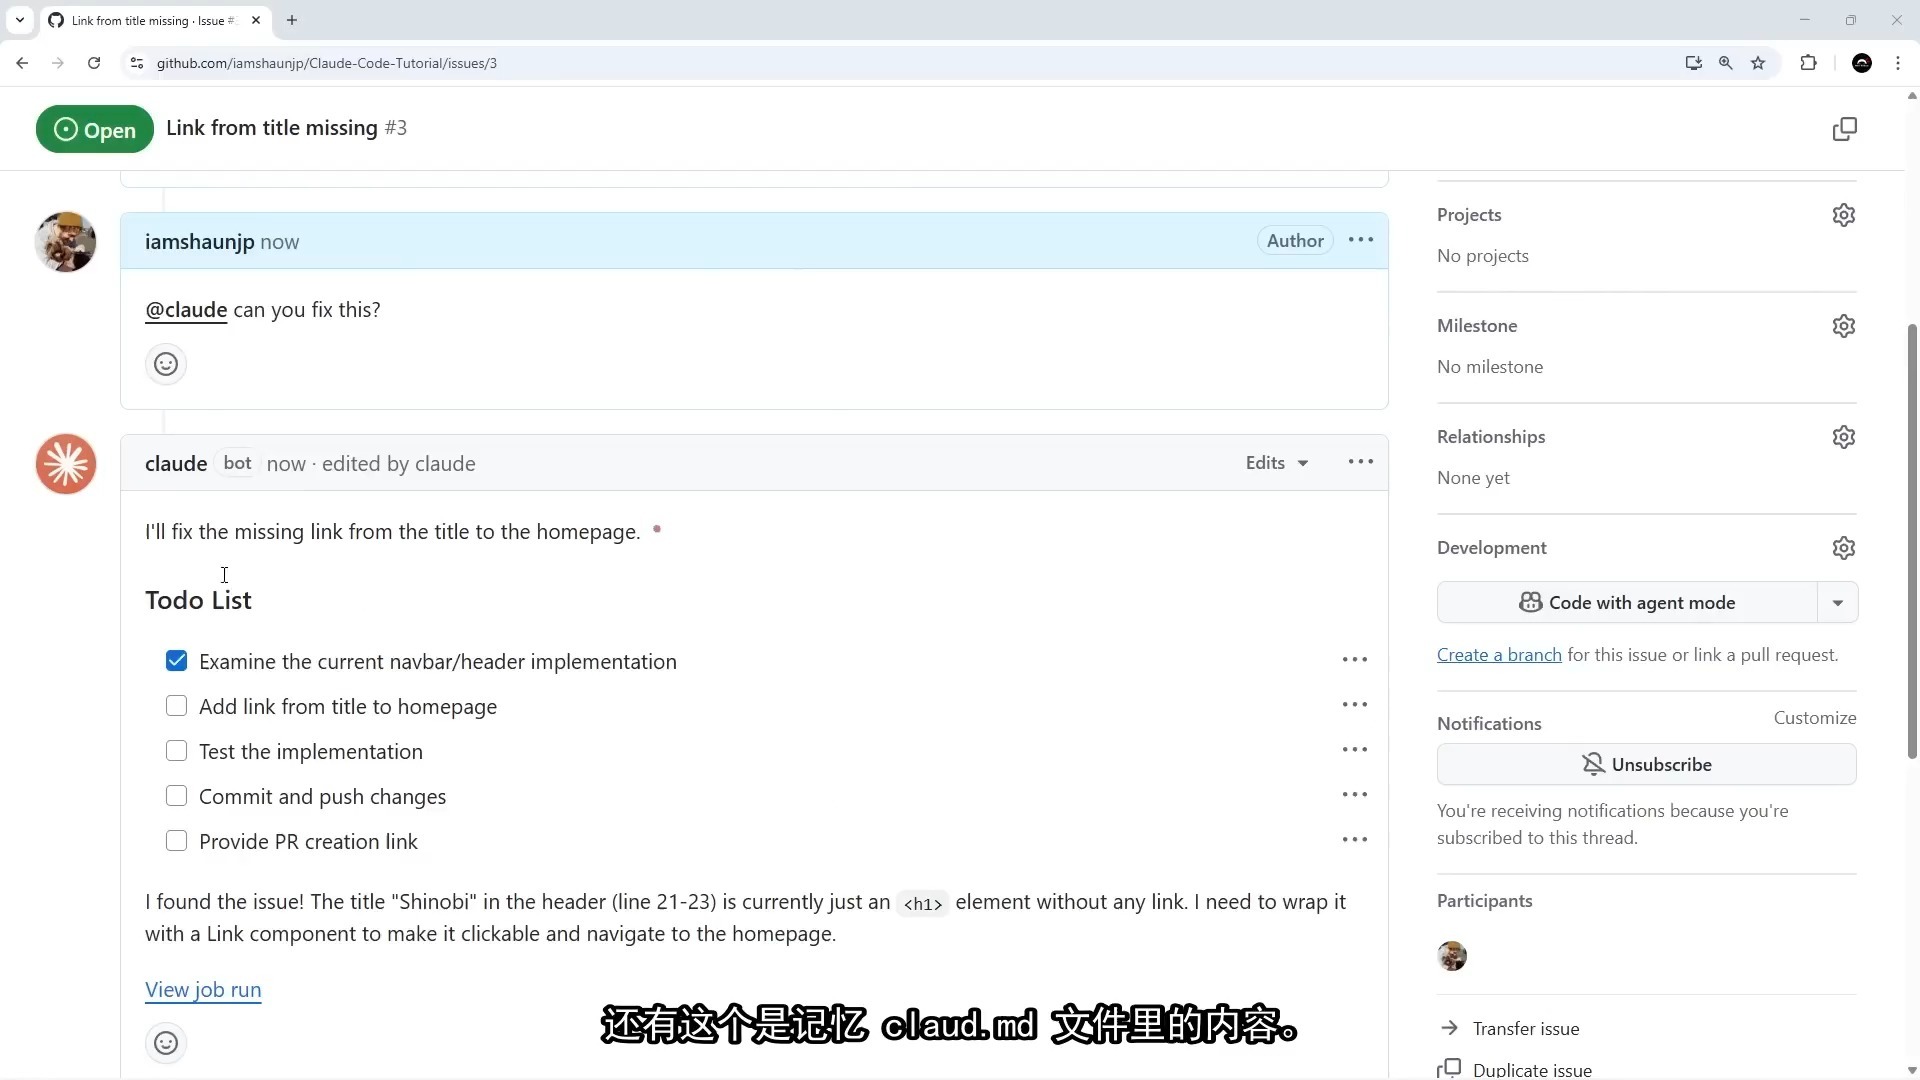1920x1080 pixels.
Task: Open browser extensions puzzle icon
Action: pyautogui.click(x=1808, y=63)
